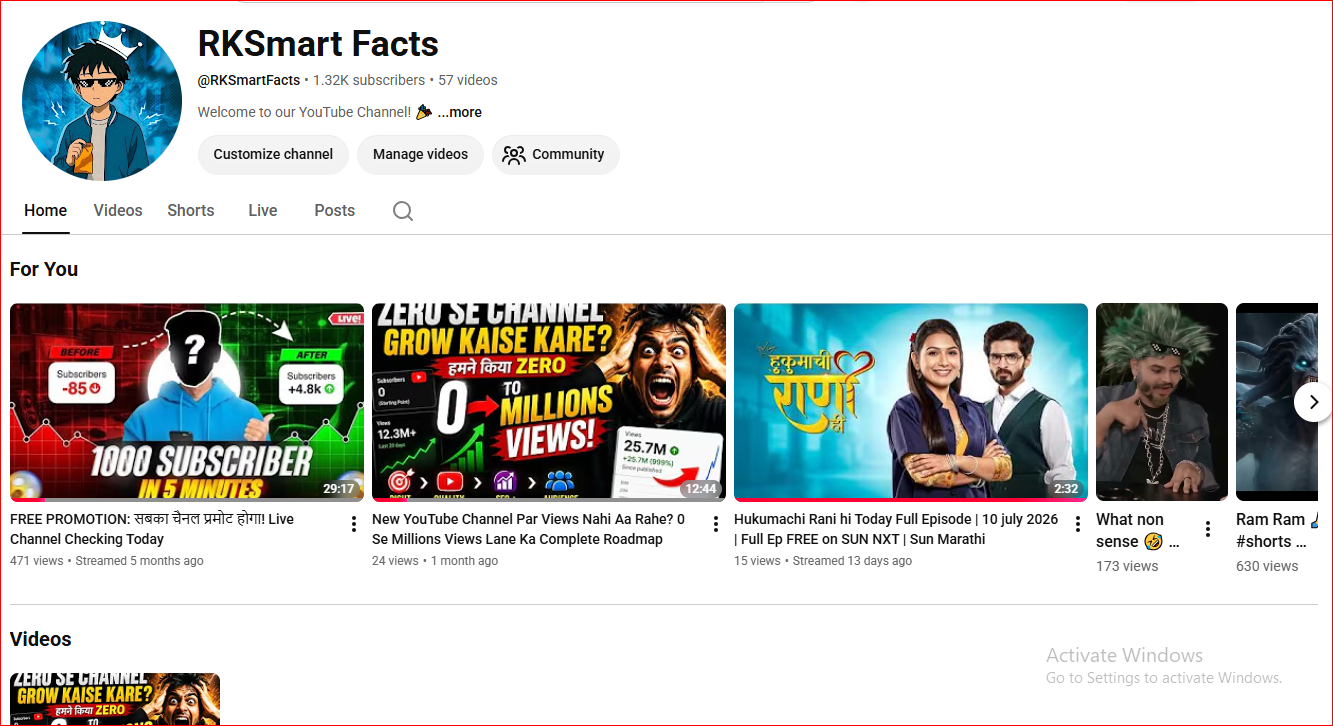
Task: Open the Community button
Action: tap(556, 155)
